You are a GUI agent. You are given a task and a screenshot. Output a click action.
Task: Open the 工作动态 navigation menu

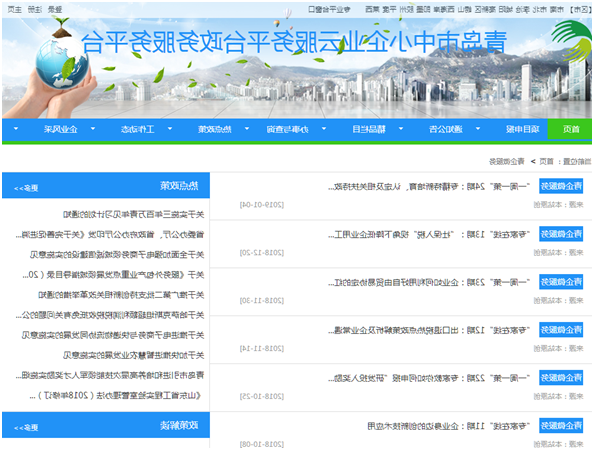(x=138, y=129)
